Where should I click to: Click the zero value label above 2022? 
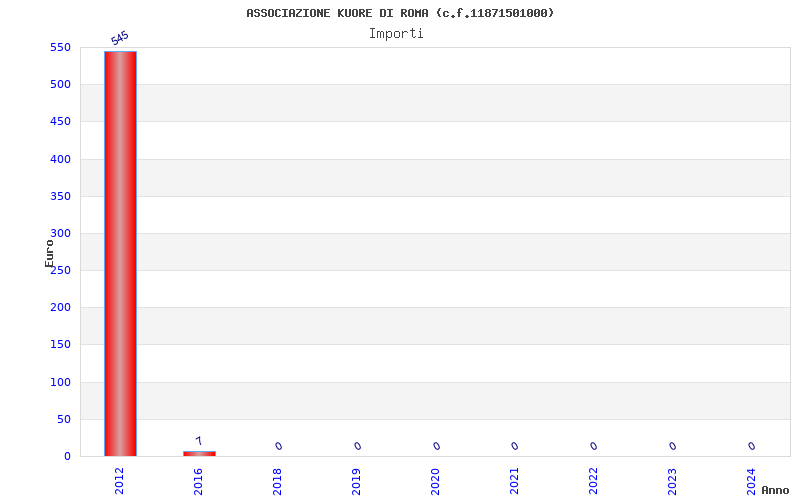594,446
